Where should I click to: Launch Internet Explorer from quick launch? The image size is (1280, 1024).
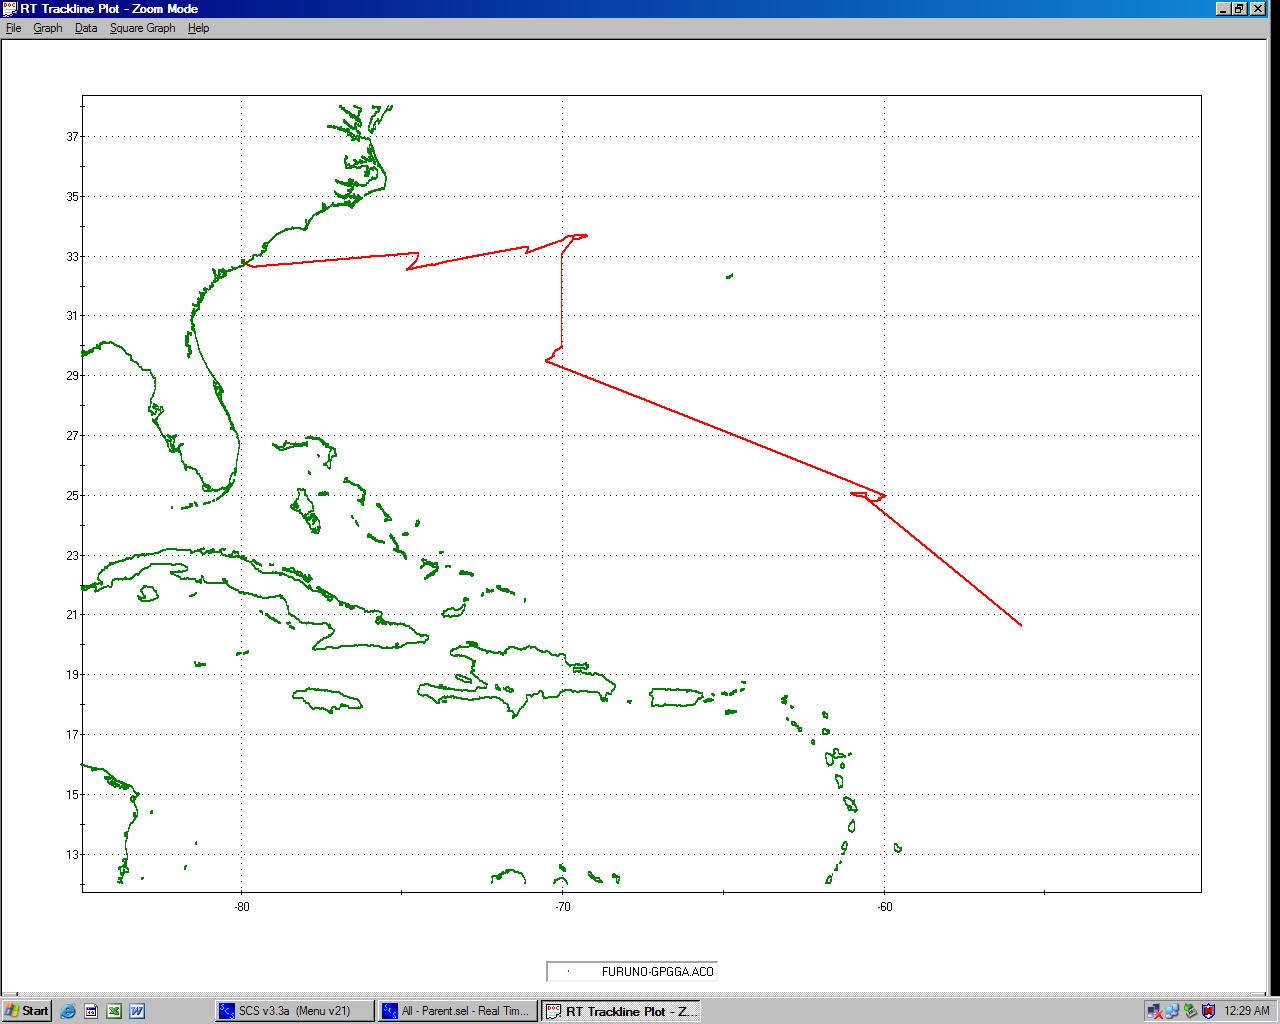68,1011
